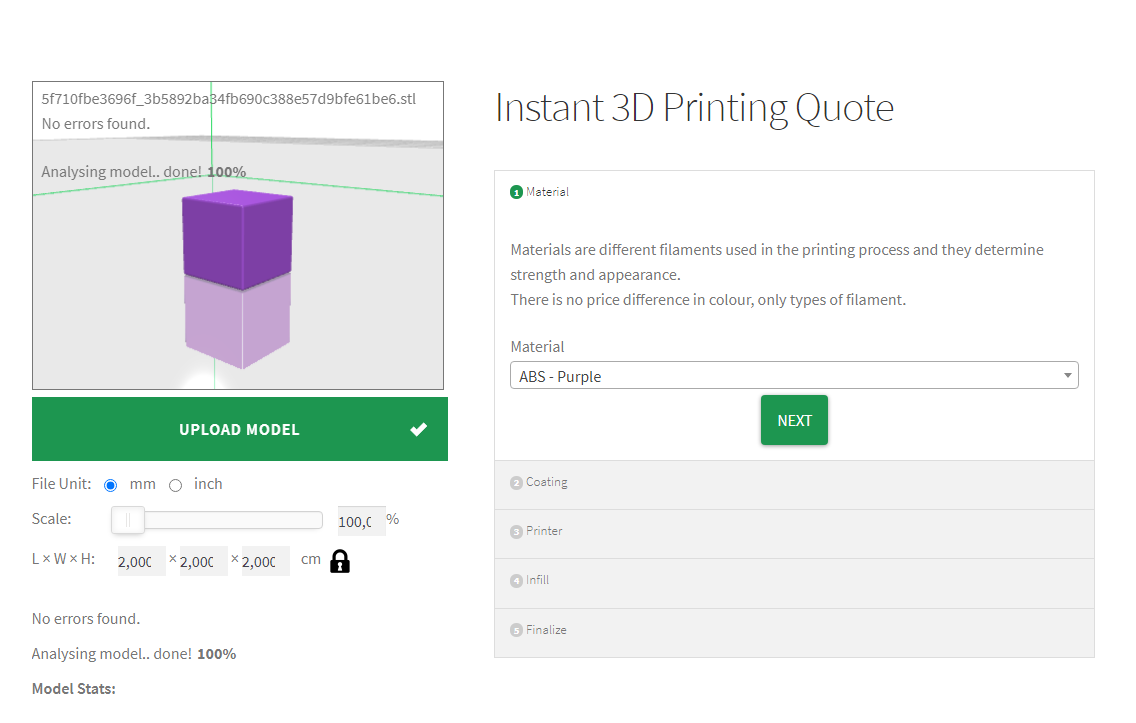Open the Material dropdown ABS - Purple
Image resolution: width=1136 pixels, height=723 pixels.
[794, 375]
